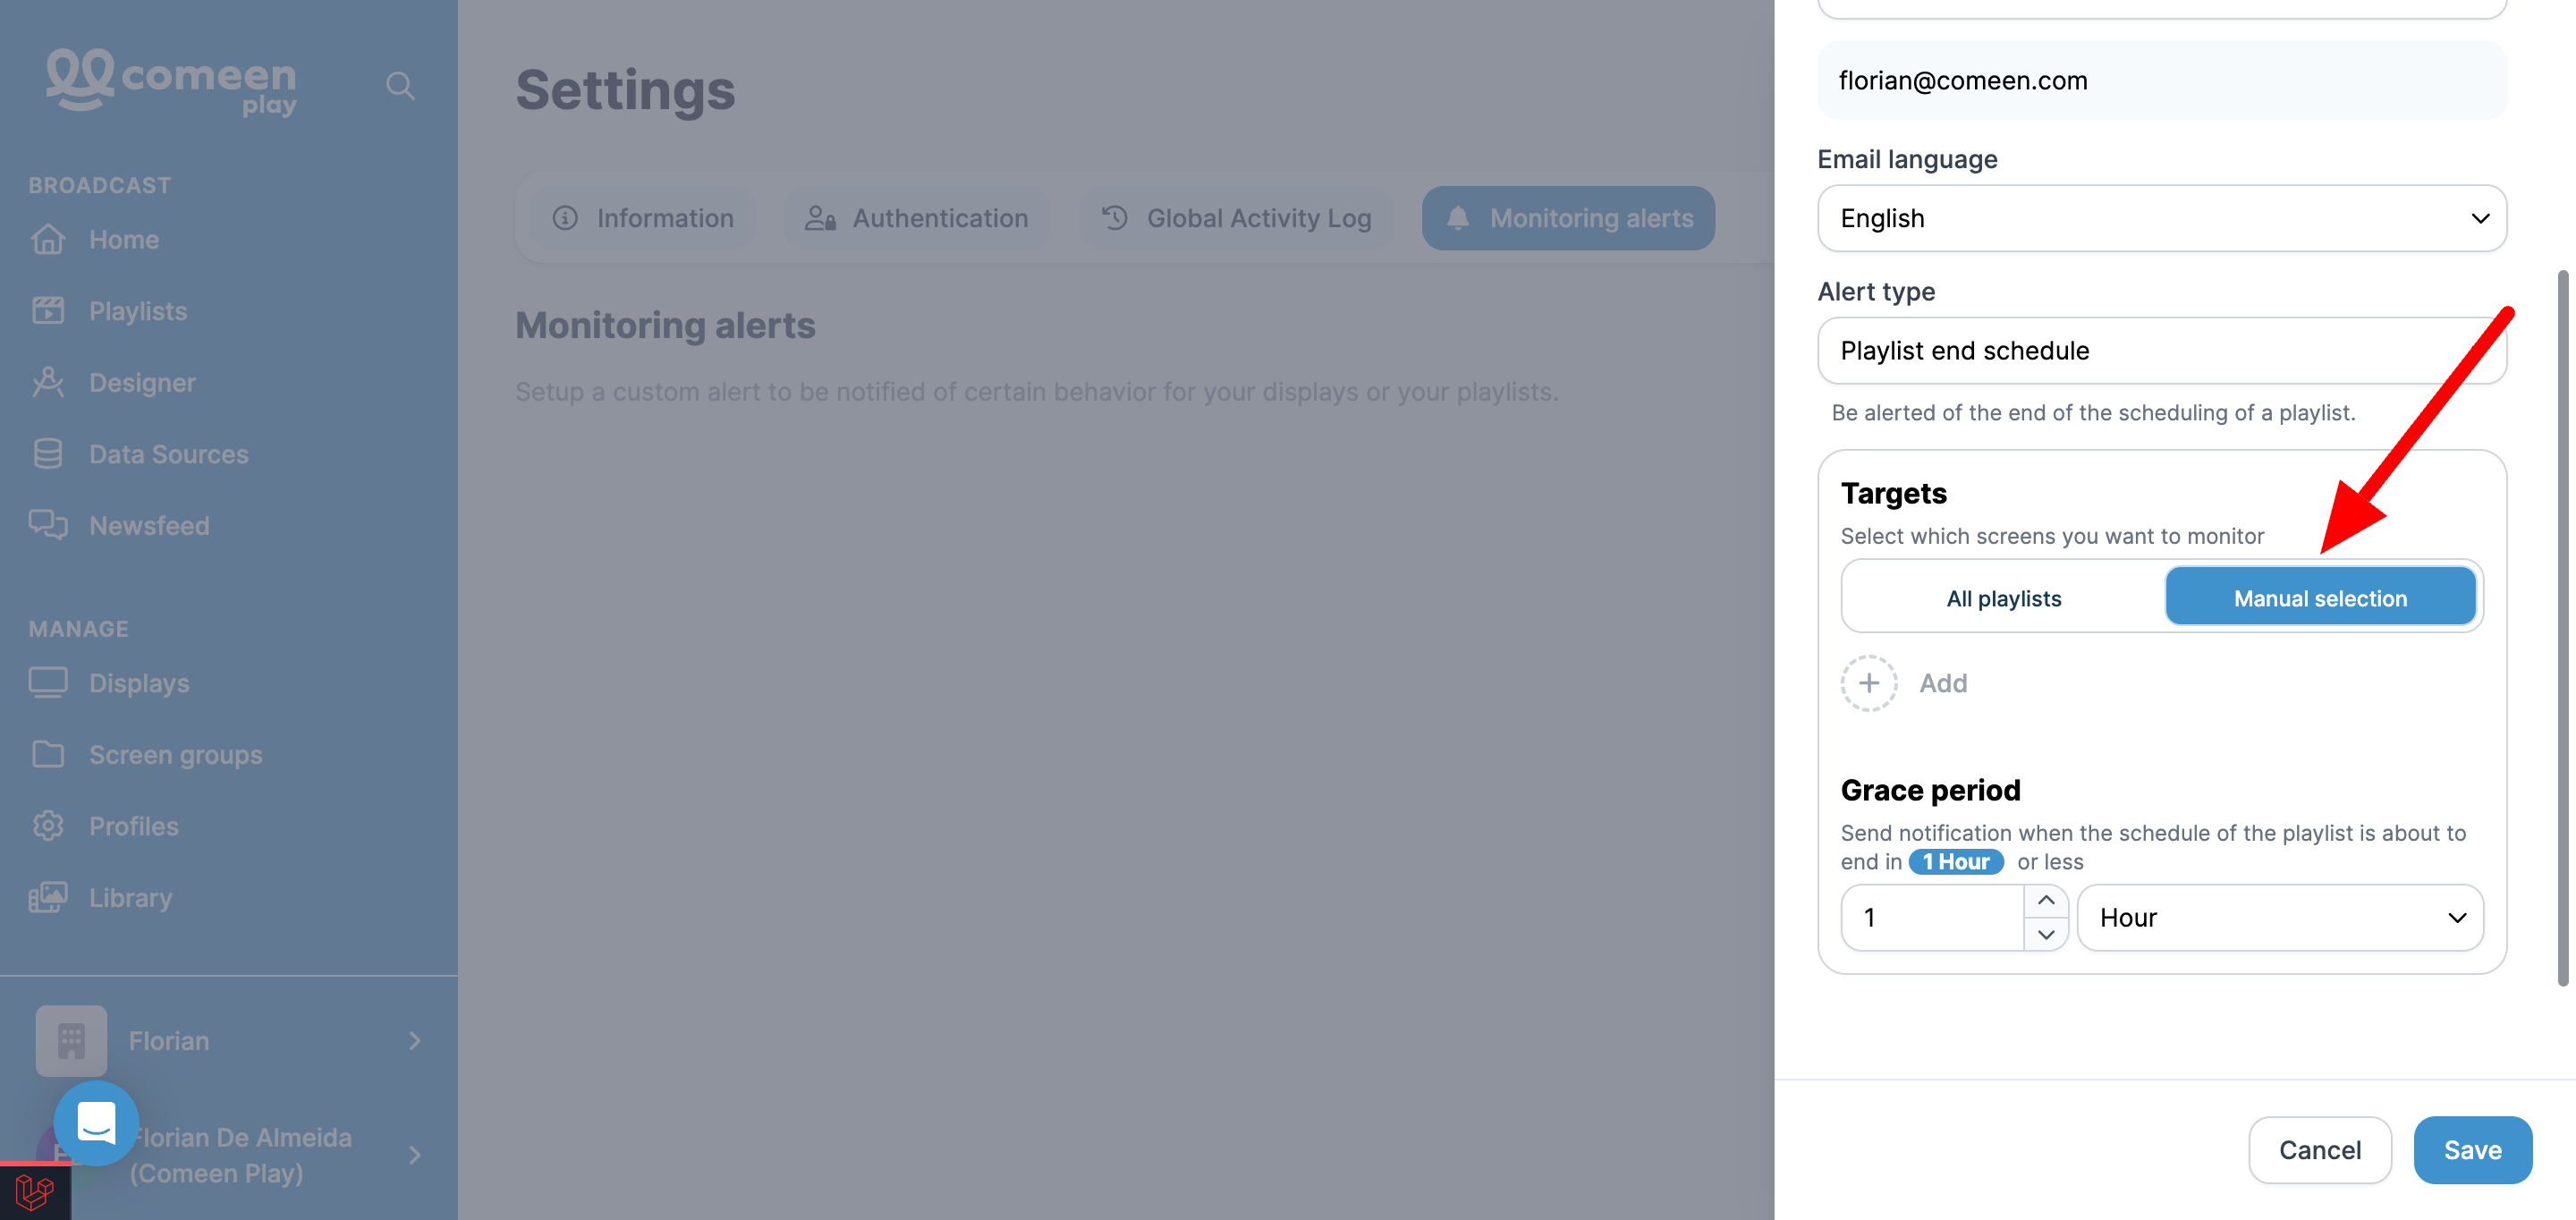The height and width of the screenshot is (1220, 2576).
Task: Select Manual selection target option
Action: [x=2319, y=597]
